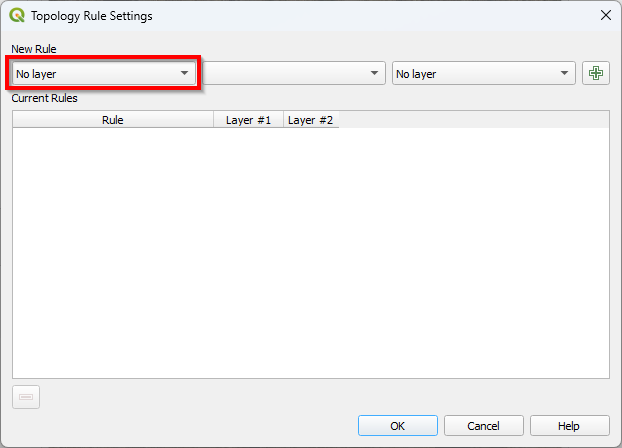Click the arrow of the middle rule combo box

[x=374, y=73]
